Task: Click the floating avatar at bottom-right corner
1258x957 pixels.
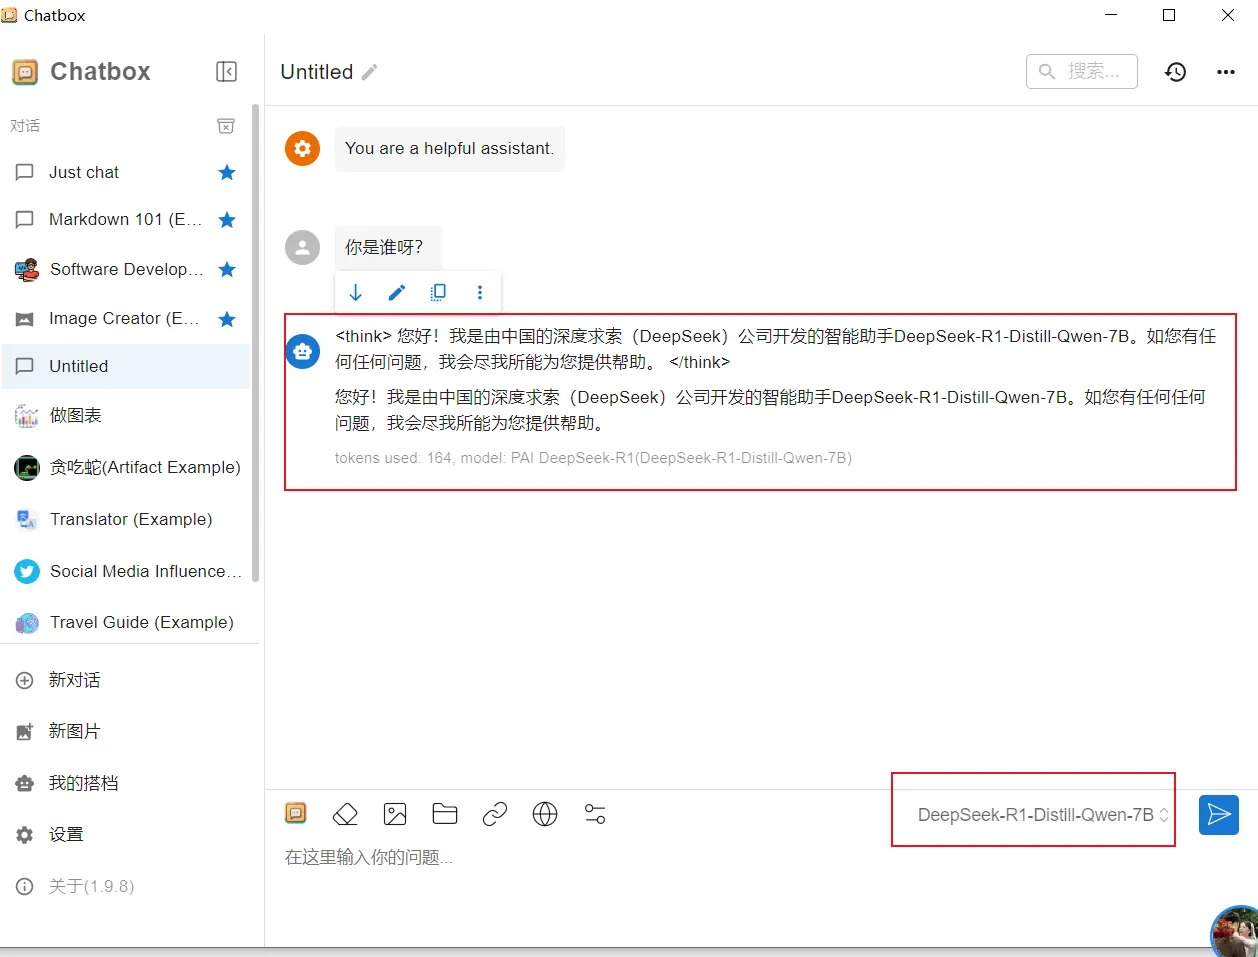Action: pyautogui.click(x=1235, y=933)
